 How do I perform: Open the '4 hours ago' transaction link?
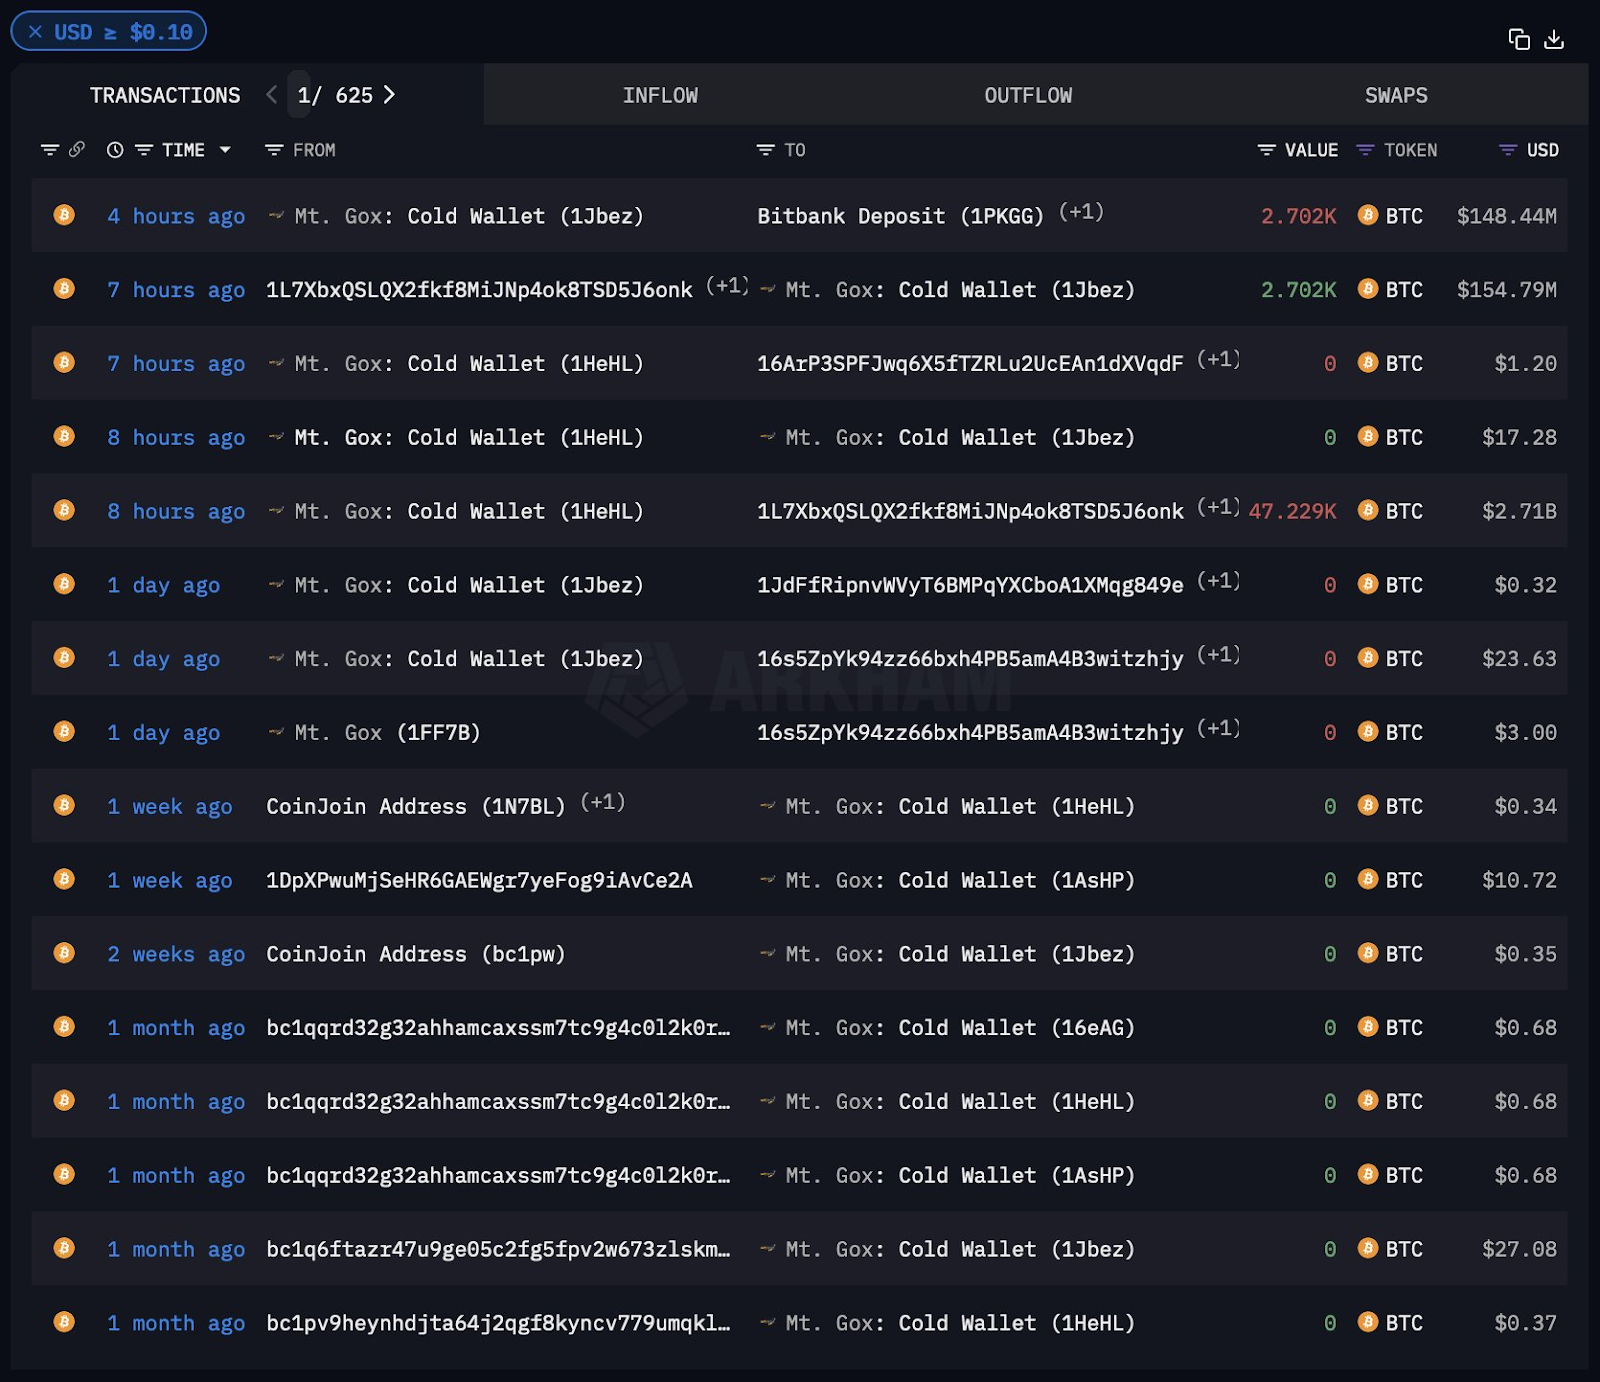pos(176,216)
